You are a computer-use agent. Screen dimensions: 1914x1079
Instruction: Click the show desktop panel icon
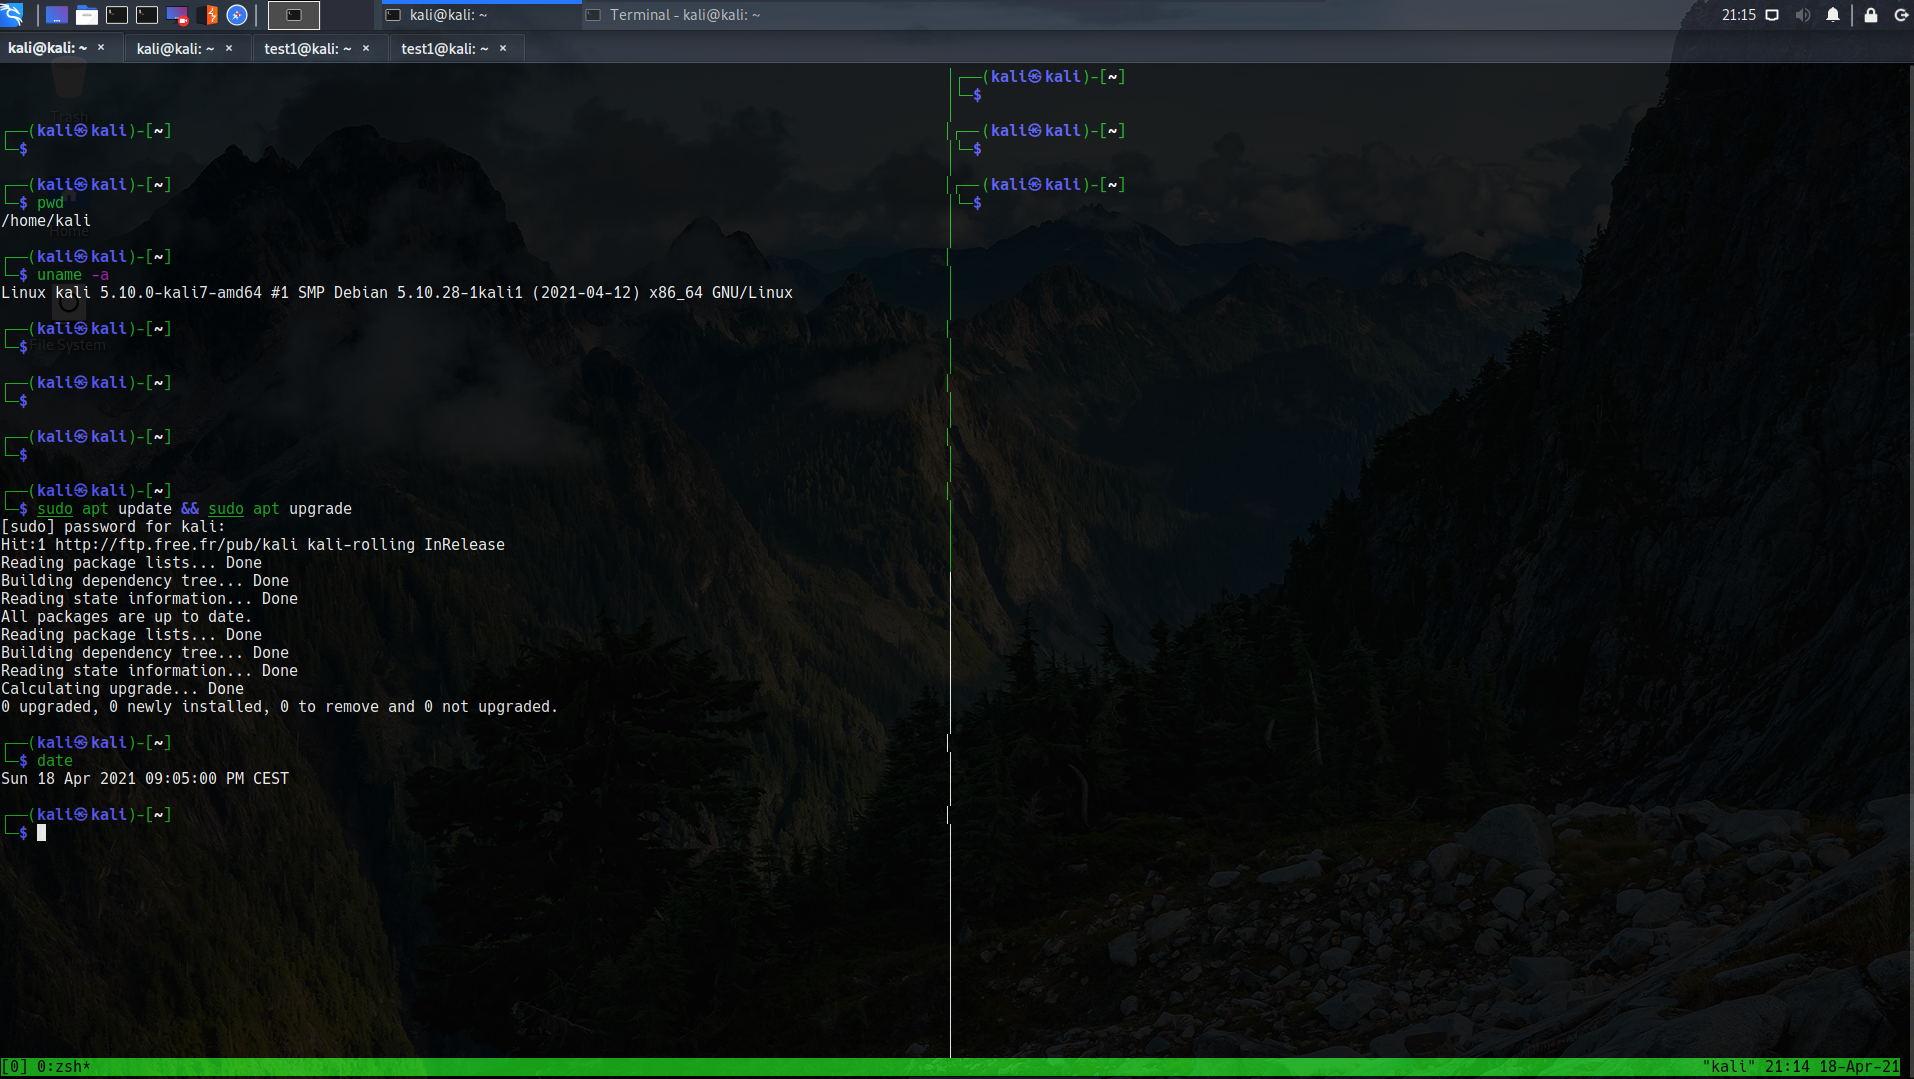(57, 15)
